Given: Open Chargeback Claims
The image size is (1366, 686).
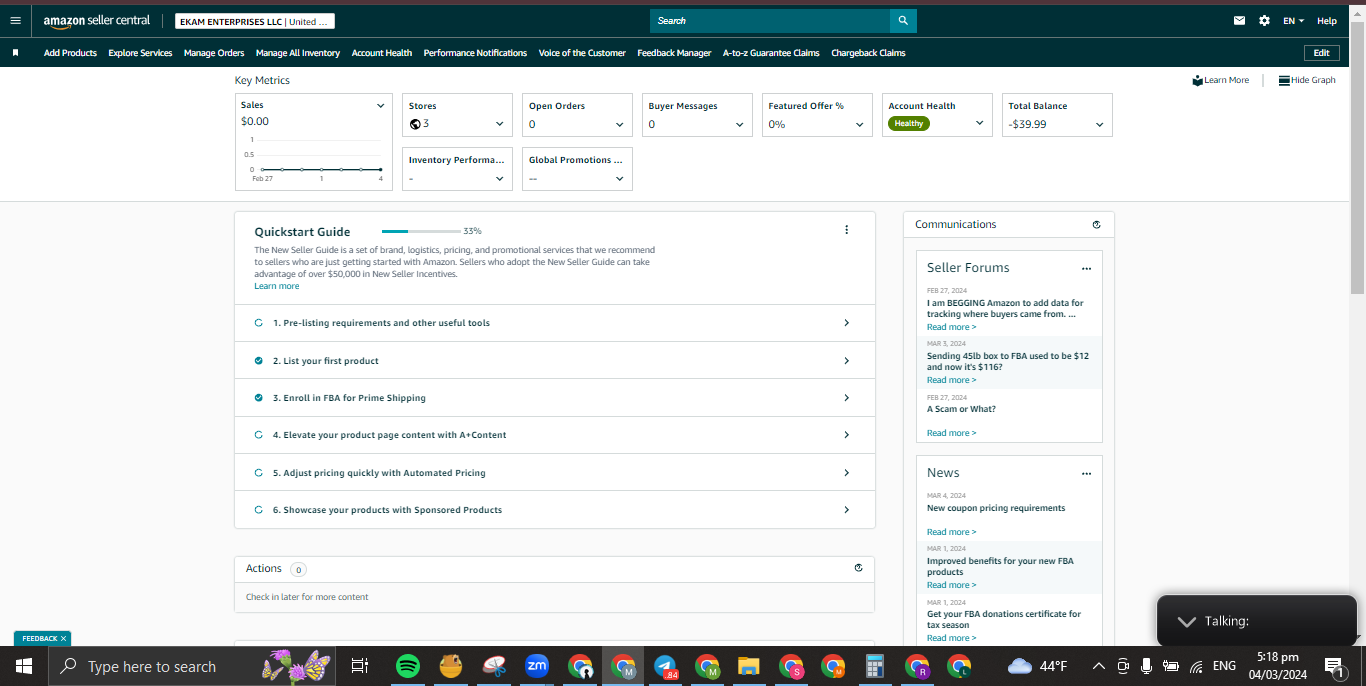Looking at the screenshot, I should (868, 53).
